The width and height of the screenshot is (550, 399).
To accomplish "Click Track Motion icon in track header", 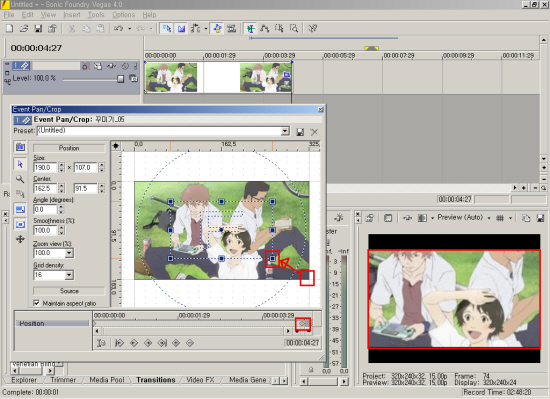I will click(x=98, y=66).
